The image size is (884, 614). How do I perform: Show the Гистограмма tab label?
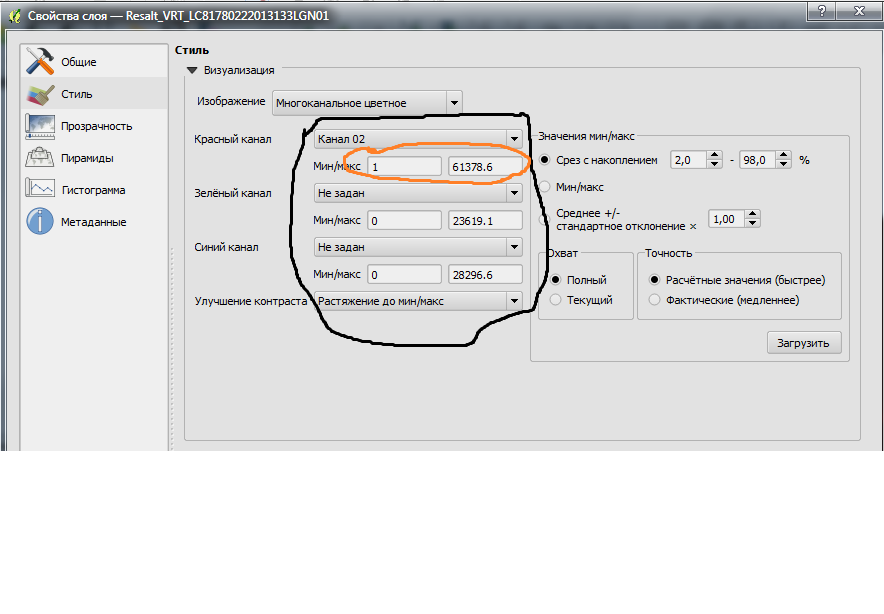pyautogui.click(x=93, y=190)
